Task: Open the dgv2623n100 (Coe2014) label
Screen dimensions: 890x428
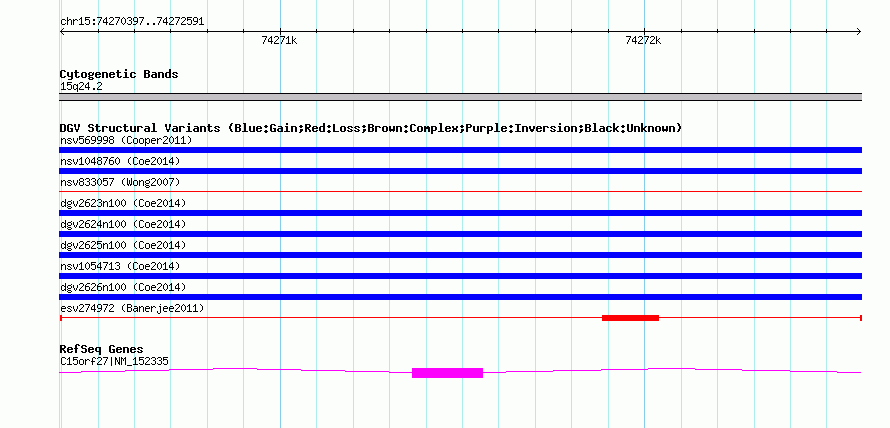Action: 123,203
